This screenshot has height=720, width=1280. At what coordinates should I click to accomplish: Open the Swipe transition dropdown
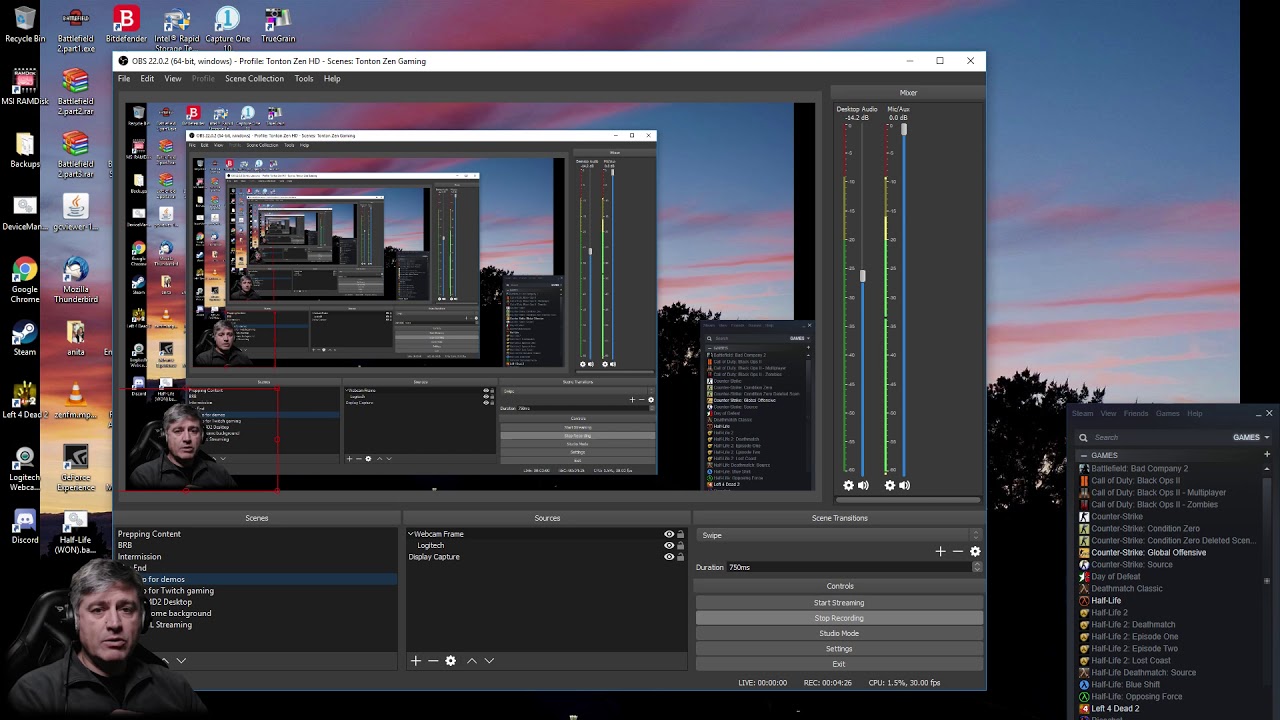coord(840,535)
